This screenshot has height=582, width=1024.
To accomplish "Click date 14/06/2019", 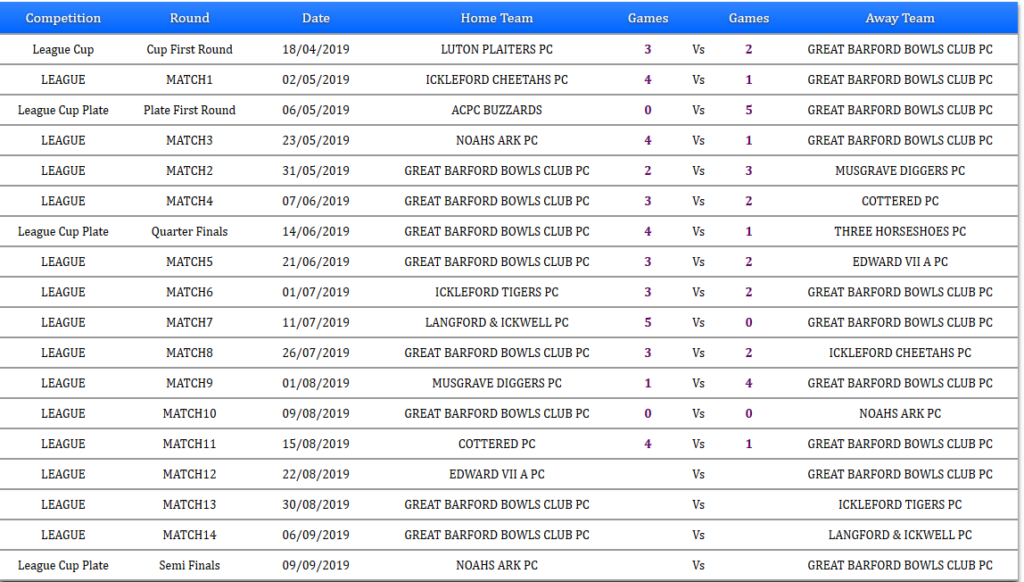I will (315, 232).
